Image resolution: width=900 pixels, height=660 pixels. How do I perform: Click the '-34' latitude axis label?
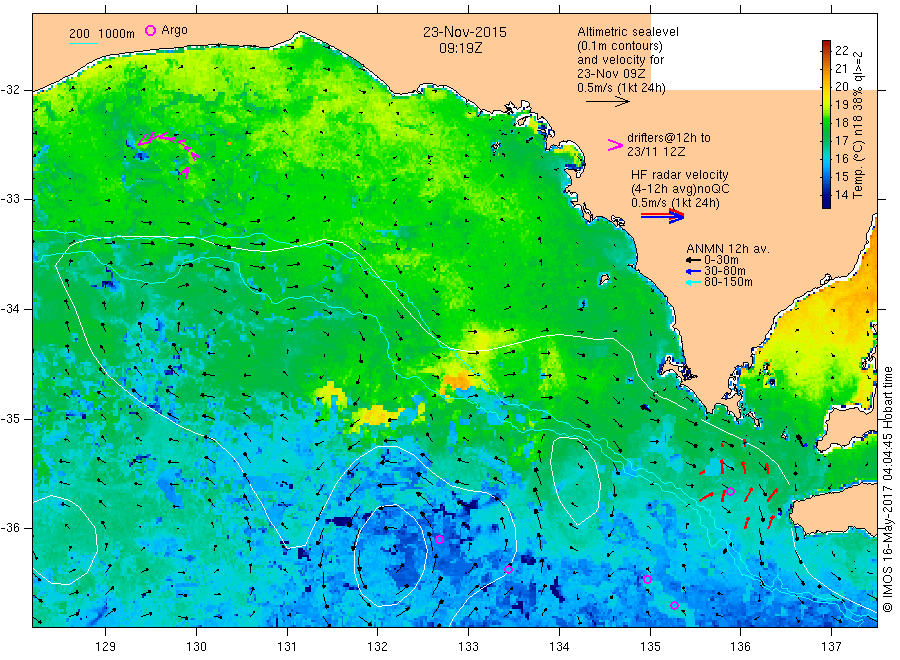10,309
